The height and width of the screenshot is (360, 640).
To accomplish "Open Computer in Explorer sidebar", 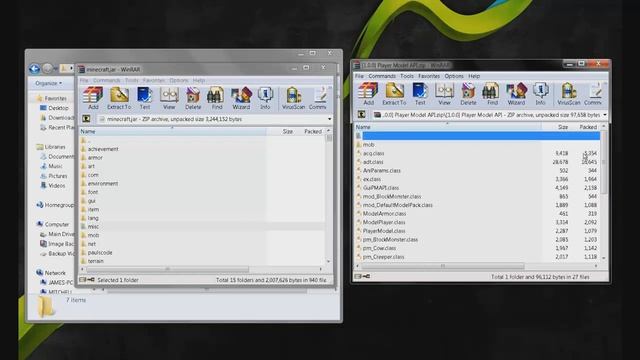I will click(x=57, y=224).
